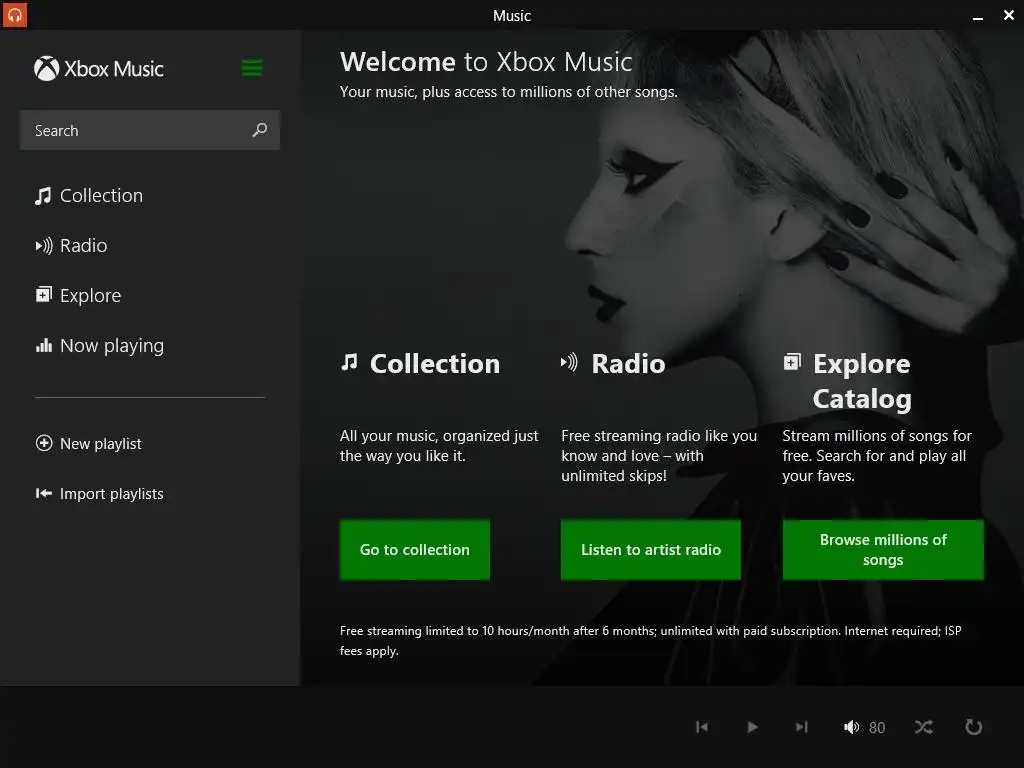Click the circled plus icon for New playlist
The height and width of the screenshot is (768, 1024).
click(44, 443)
